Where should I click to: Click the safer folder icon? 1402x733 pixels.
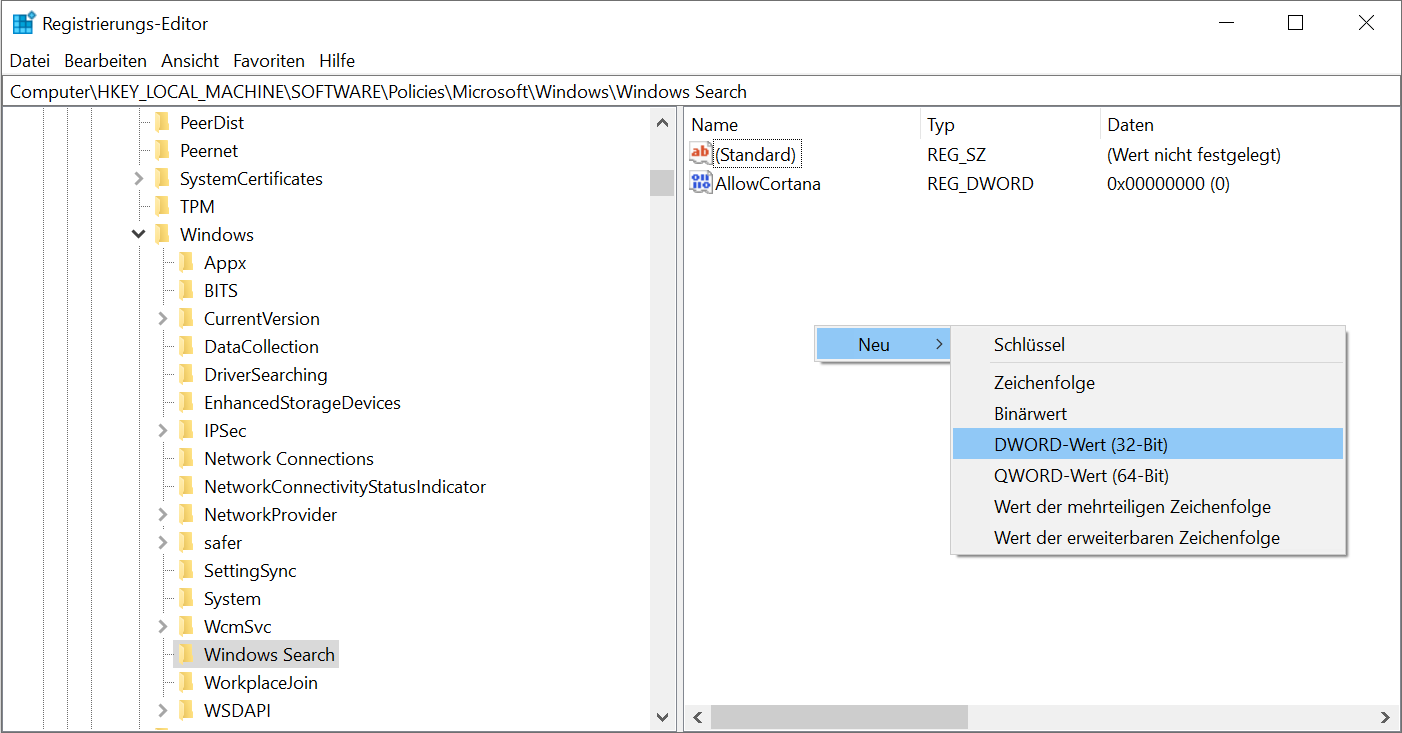[x=187, y=543]
